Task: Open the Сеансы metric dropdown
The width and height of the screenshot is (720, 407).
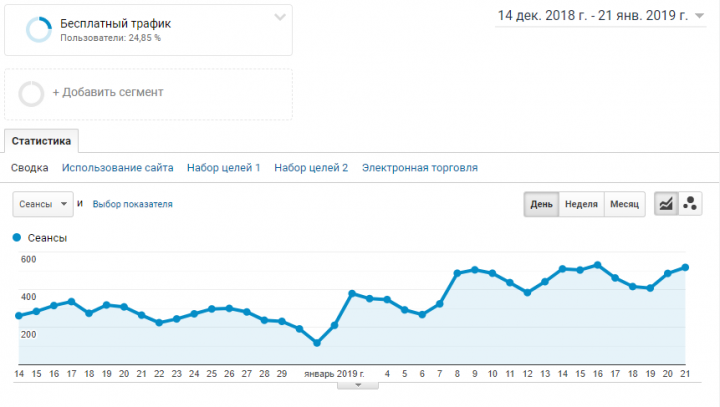Action: 43,204
